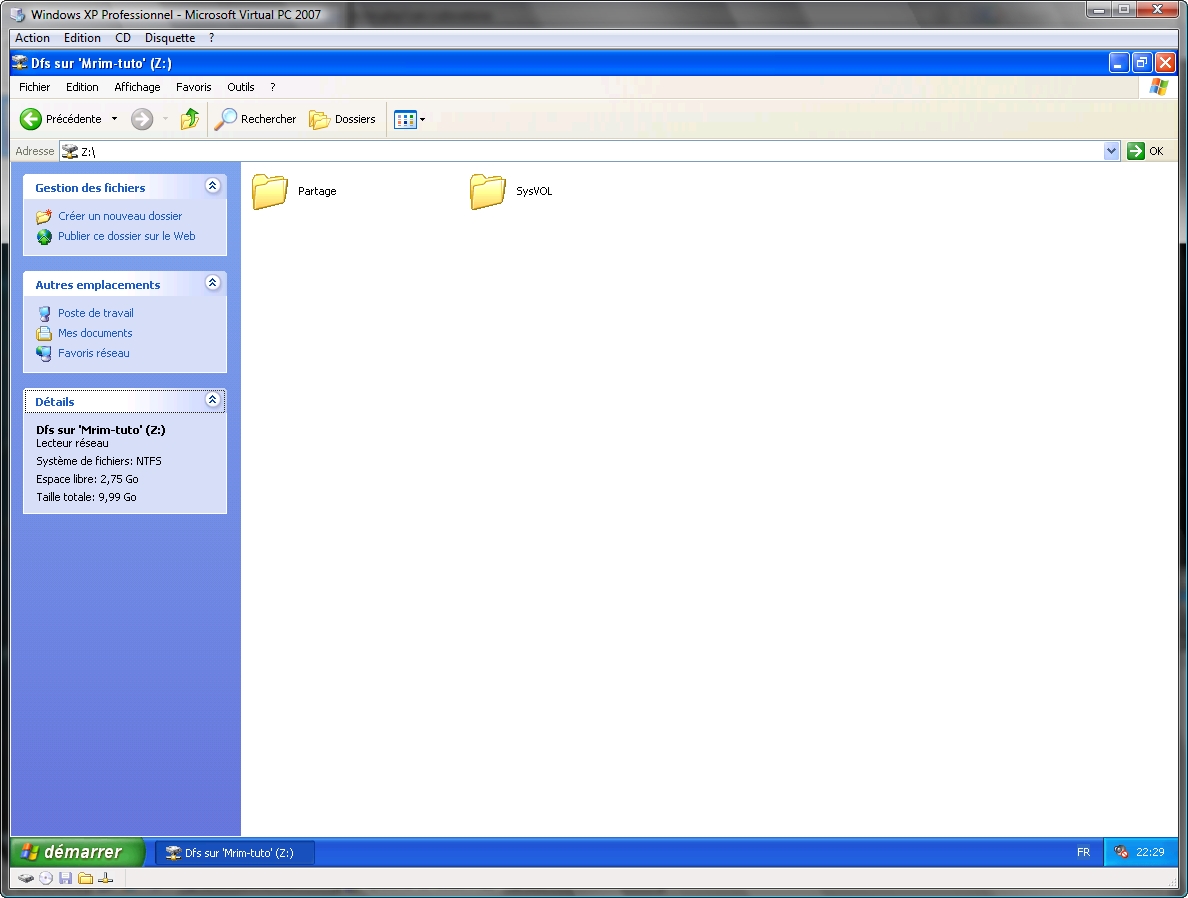Click in the address bar Z:\ field
The image size is (1188, 898).
click(581, 152)
